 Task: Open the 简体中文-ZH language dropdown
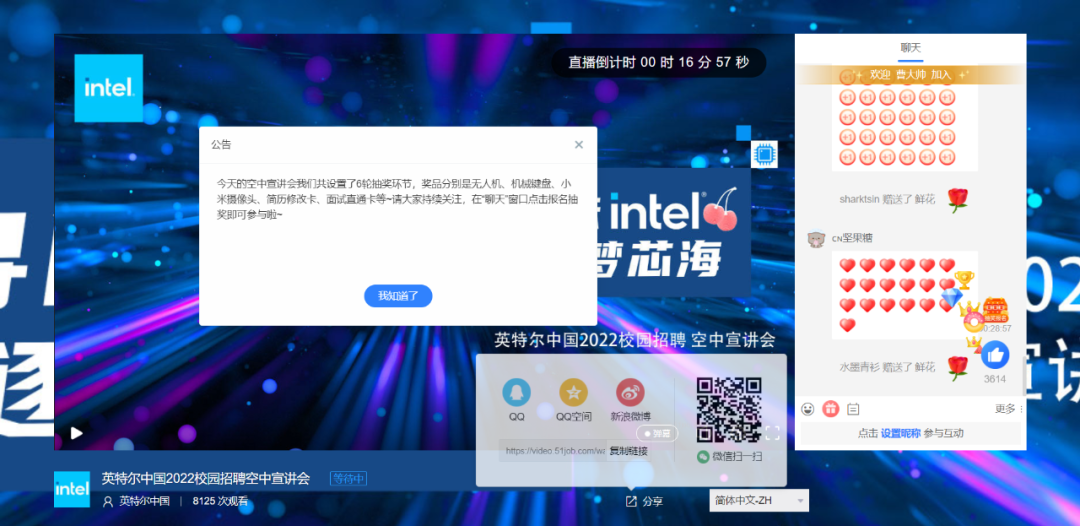(x=758, y=500)
